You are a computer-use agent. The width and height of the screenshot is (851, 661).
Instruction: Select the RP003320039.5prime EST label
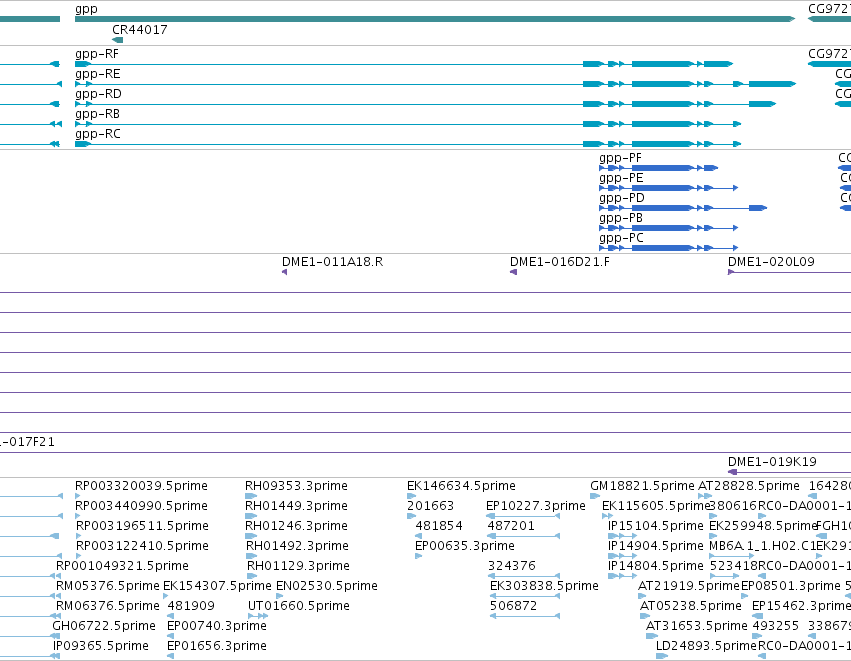(x=141, y=486)
